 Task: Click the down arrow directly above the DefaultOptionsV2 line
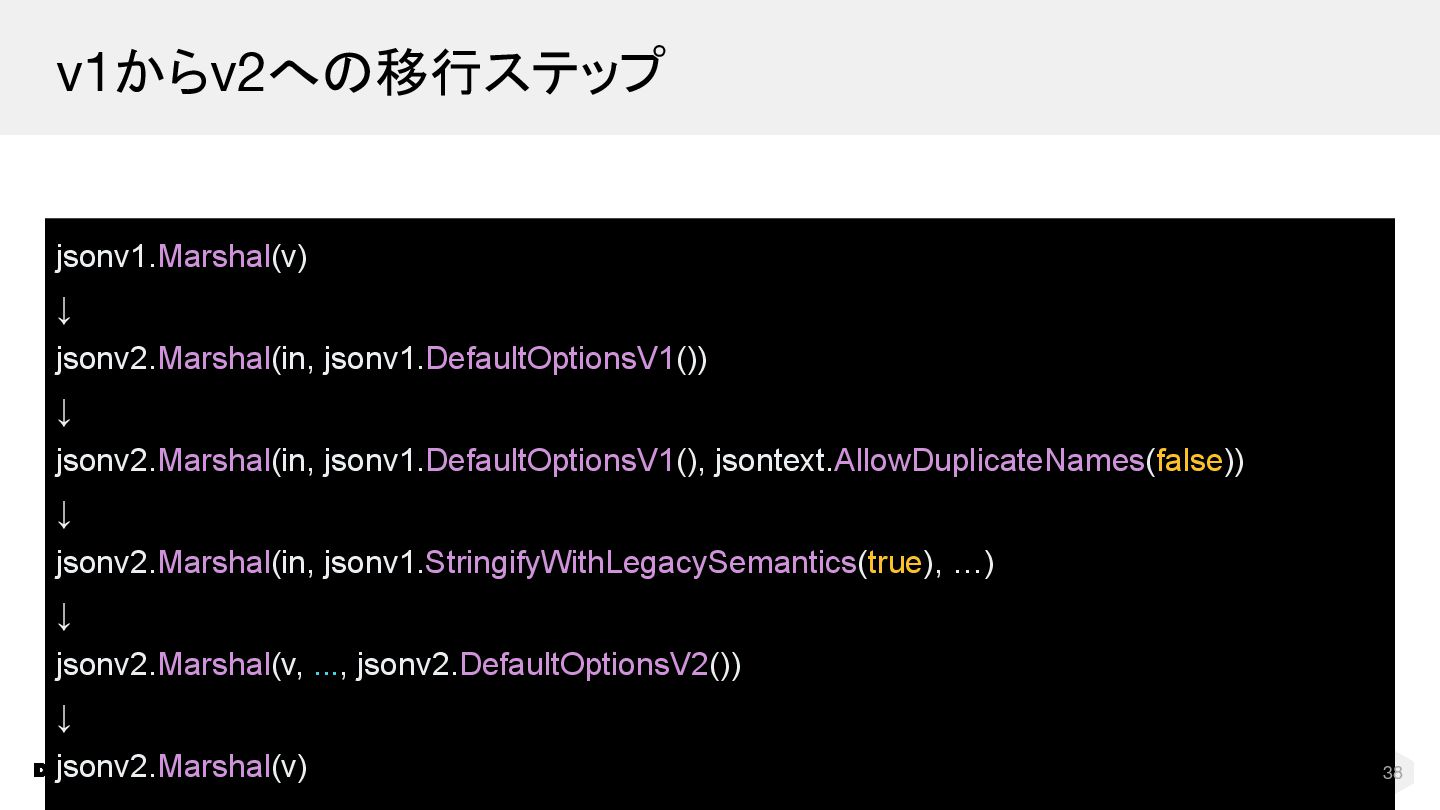tap(64, 614)
